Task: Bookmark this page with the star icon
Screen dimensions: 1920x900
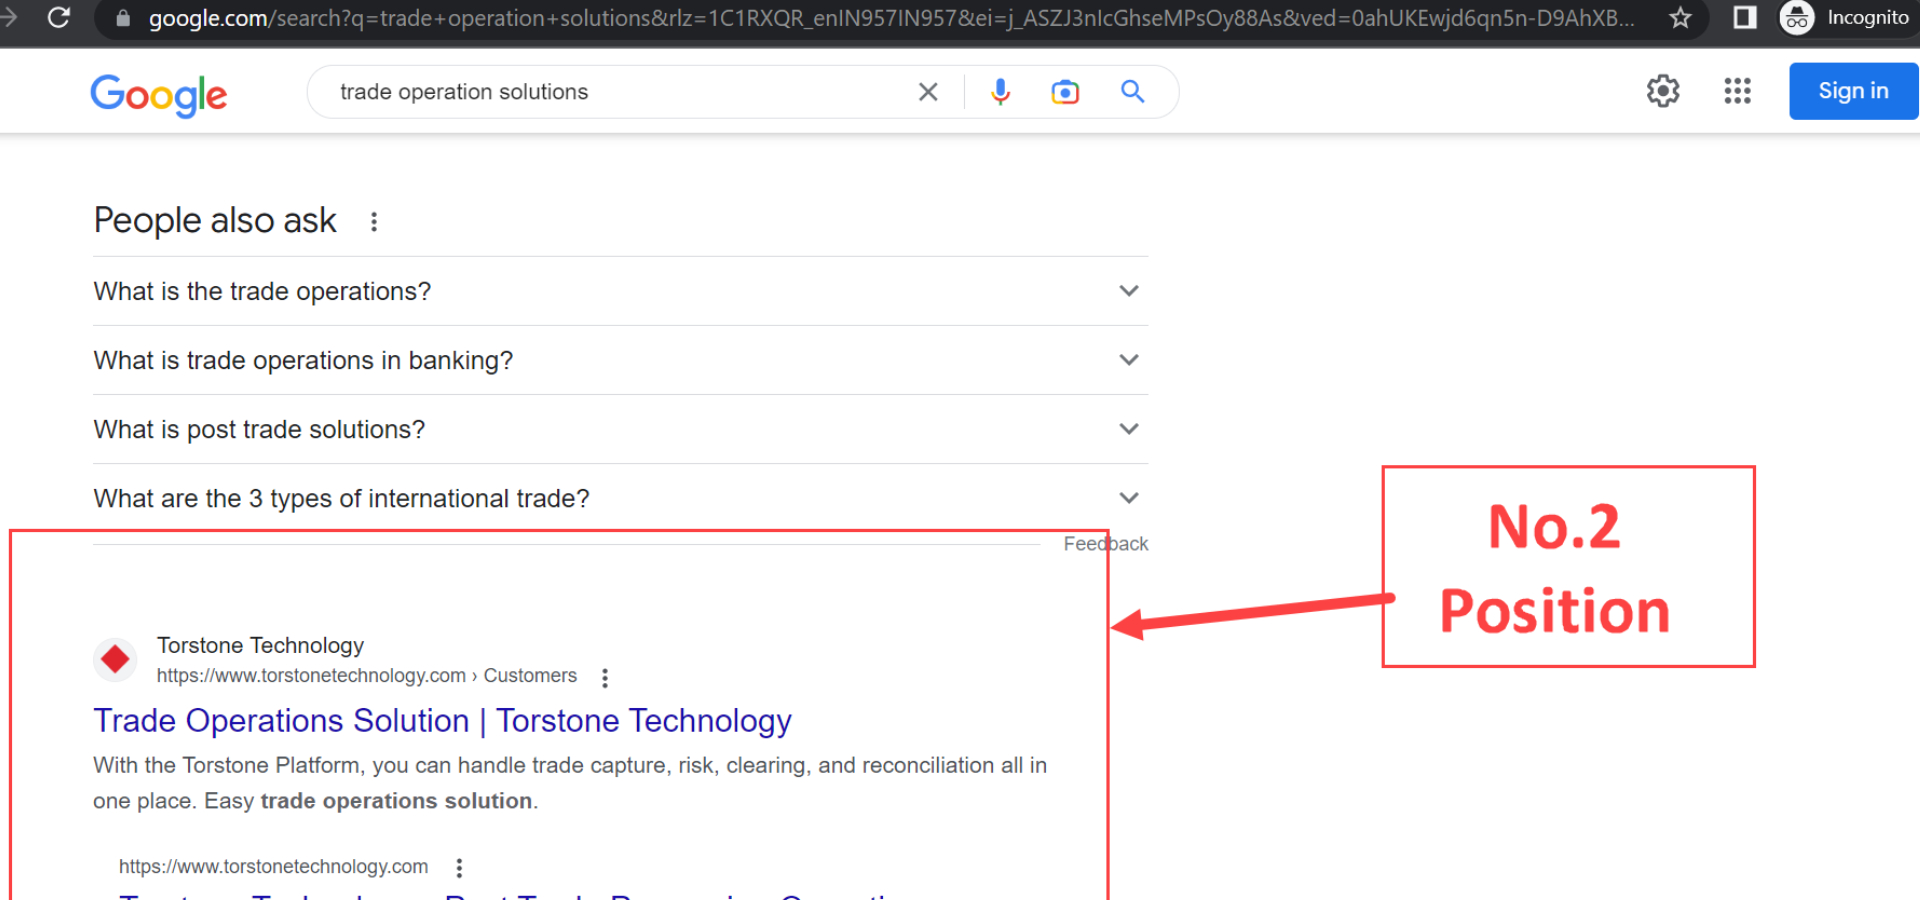Action: [1680, 18]
